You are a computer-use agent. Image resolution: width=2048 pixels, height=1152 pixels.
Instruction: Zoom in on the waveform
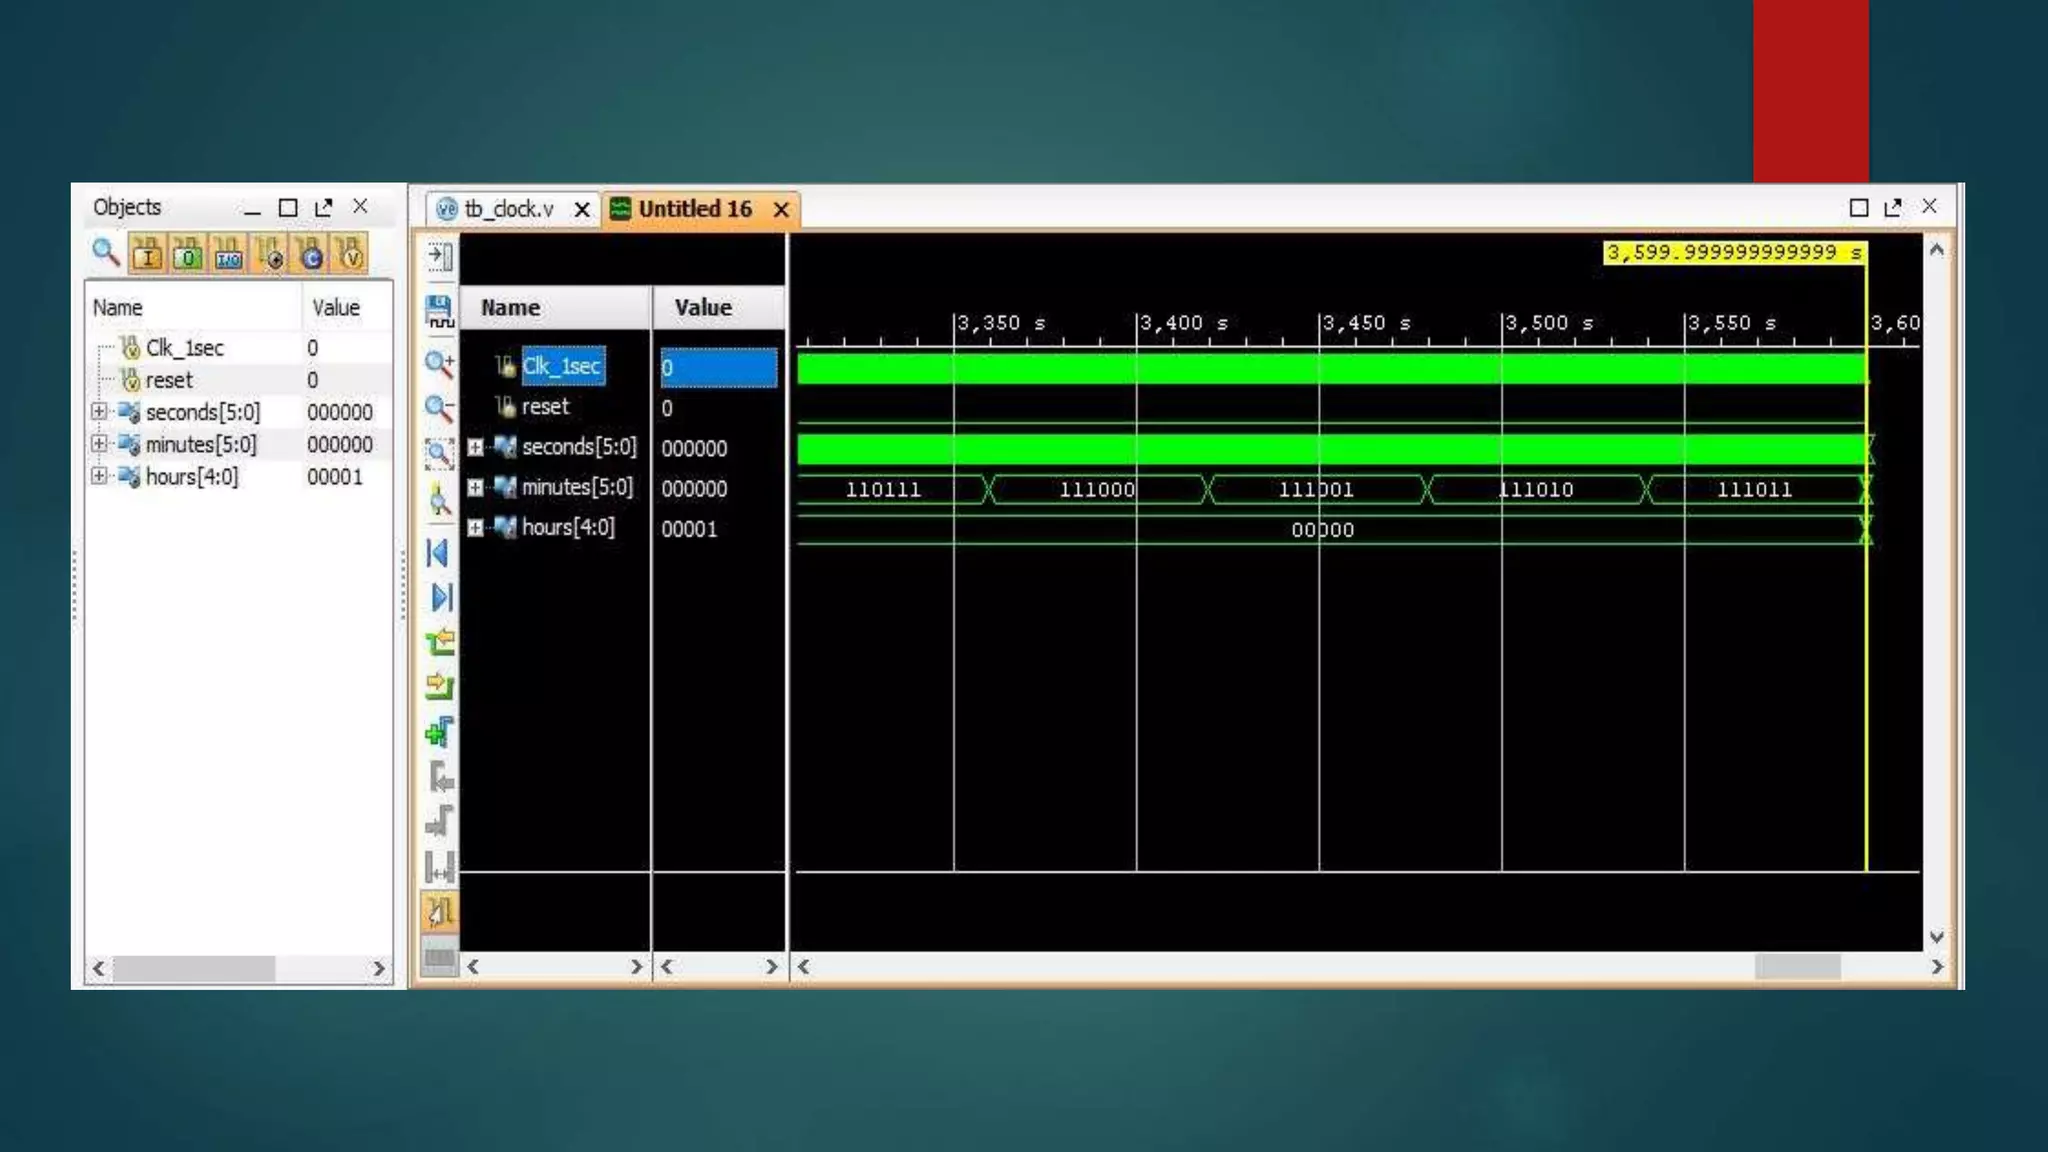pos(440,364)
